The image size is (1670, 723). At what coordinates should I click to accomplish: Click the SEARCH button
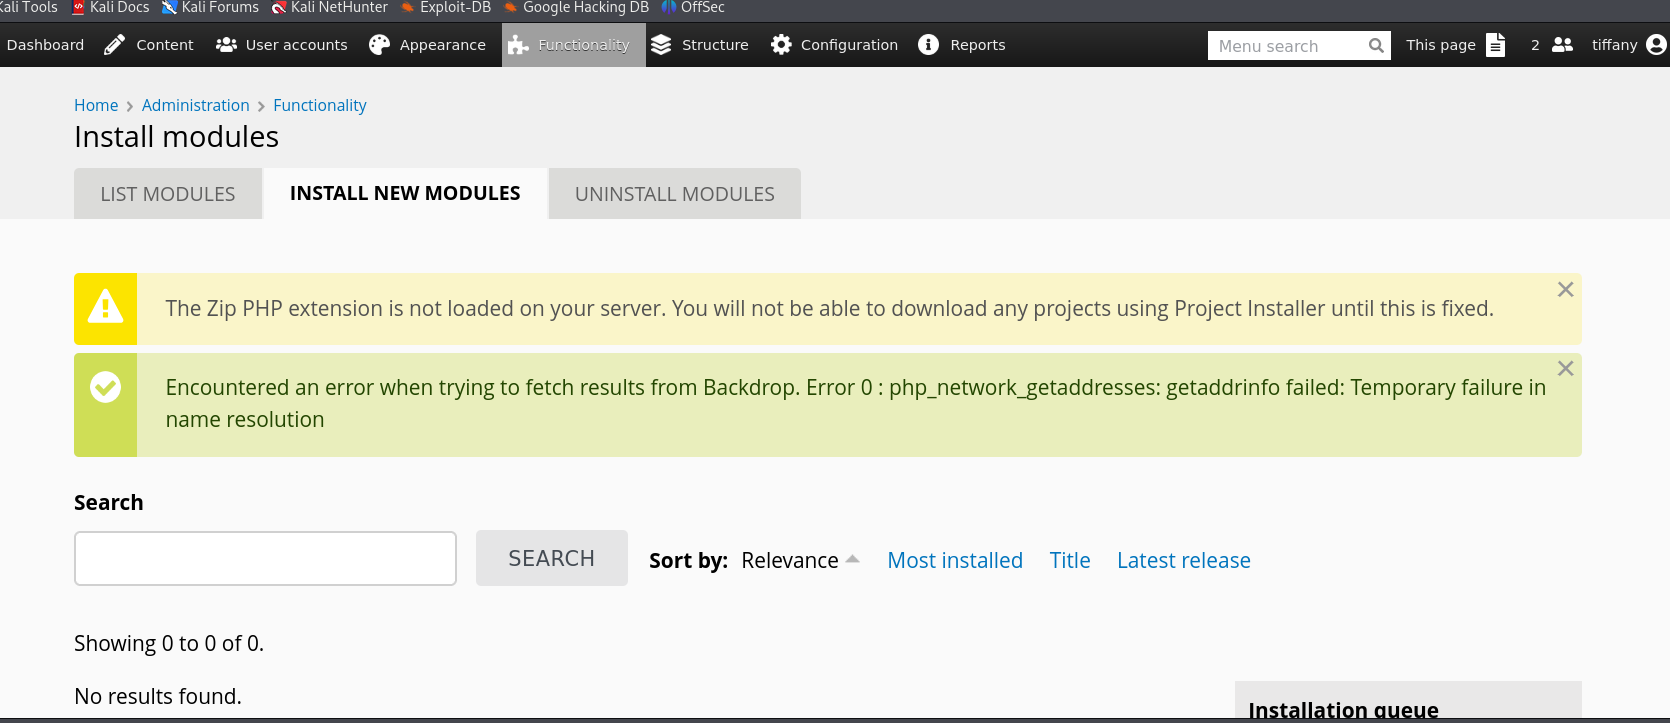click(x=552, y=558)
